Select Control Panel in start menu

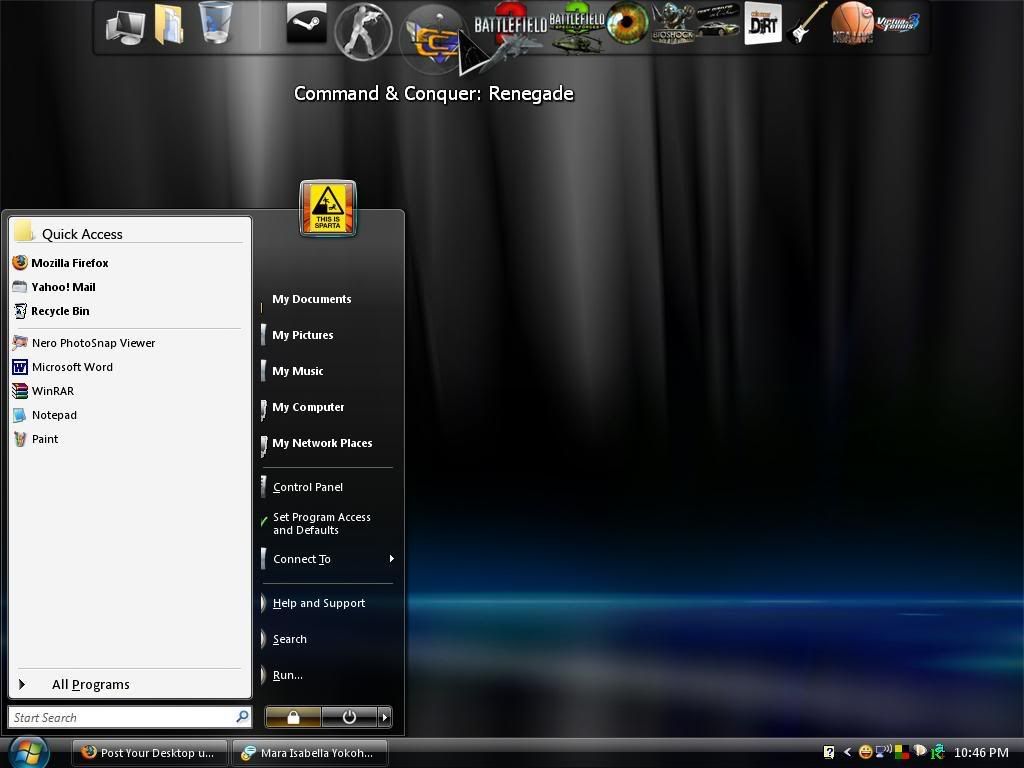click(307, 487)
